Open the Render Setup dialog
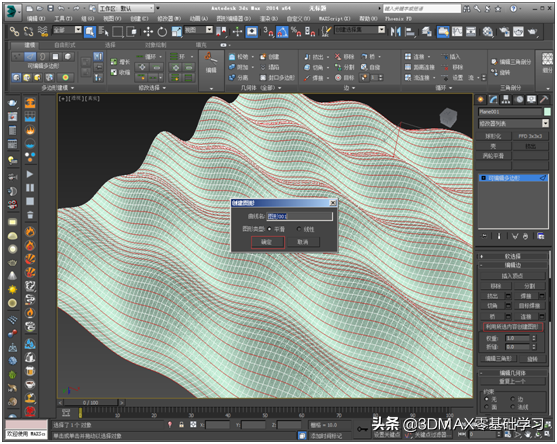The height and width of the screenshot is (444, 557). point(504,32)
